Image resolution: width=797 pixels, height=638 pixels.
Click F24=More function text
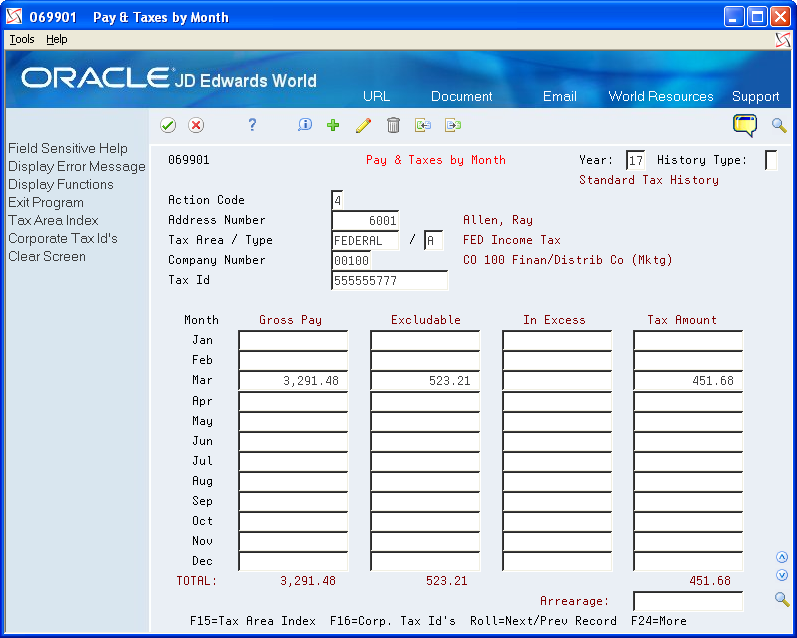pos(659,621)
